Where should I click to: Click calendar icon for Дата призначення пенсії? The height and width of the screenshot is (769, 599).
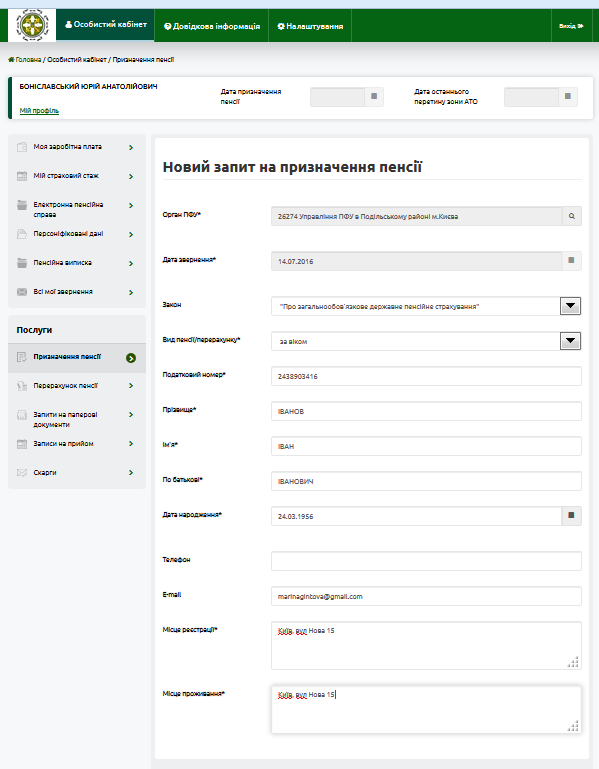pos(374,97)
